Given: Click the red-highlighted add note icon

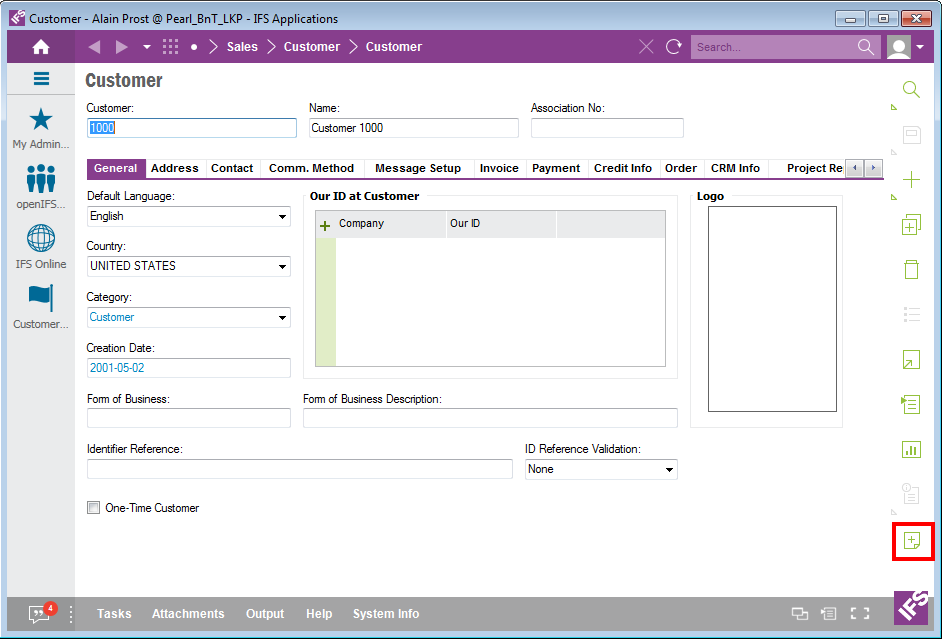Looking at the screenshot, I should 911,541.
